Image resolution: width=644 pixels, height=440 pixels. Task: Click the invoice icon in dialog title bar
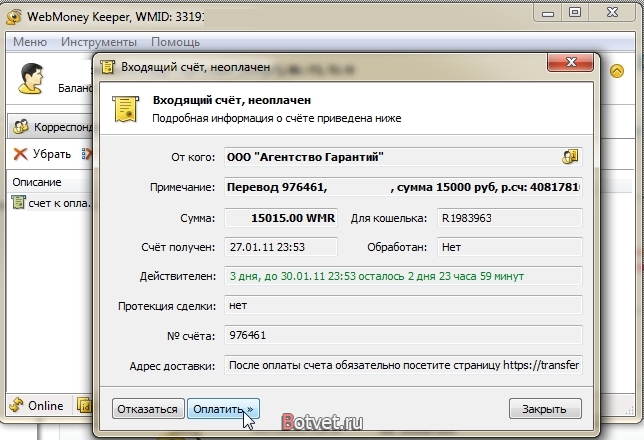click(x=108, y=67)
